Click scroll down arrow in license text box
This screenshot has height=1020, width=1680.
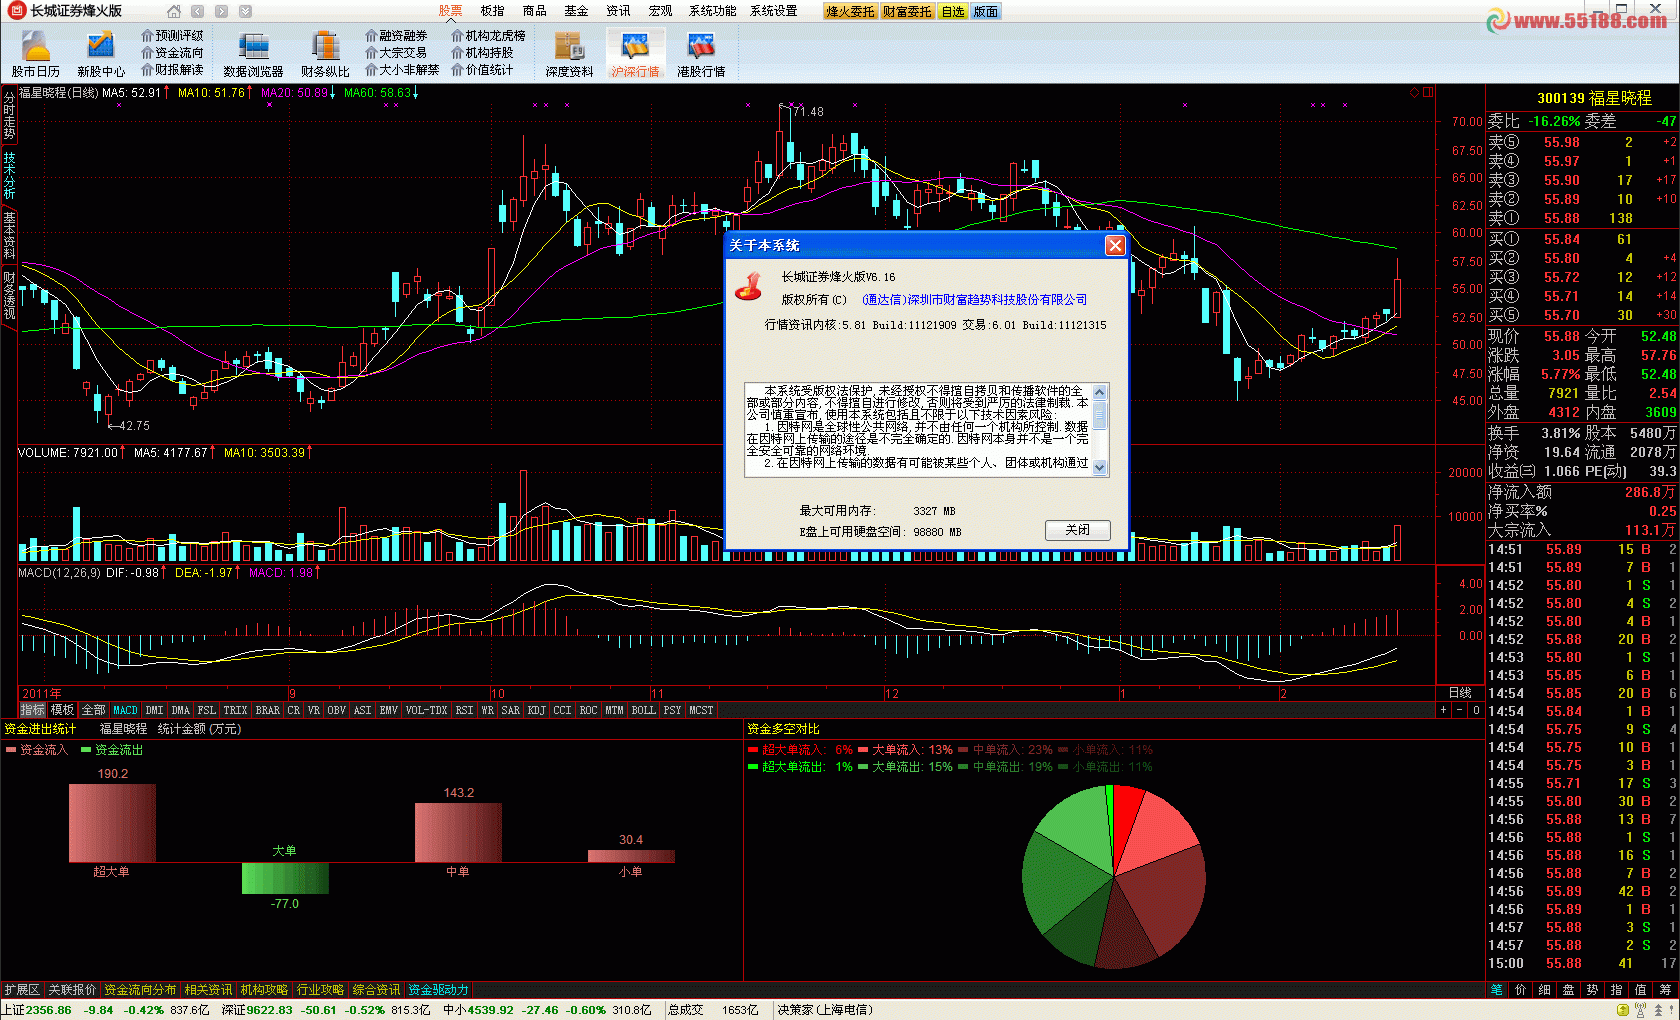pos(1100,467)
